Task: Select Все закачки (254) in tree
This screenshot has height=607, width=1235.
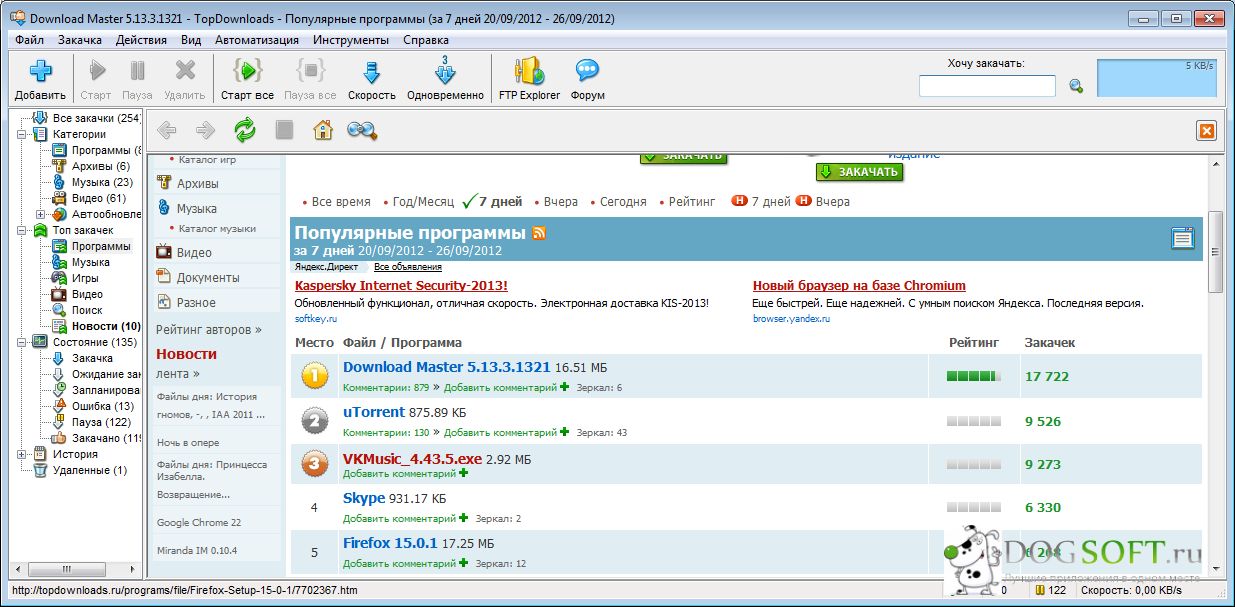Action: pyautogui.click(x=96, y=118)
